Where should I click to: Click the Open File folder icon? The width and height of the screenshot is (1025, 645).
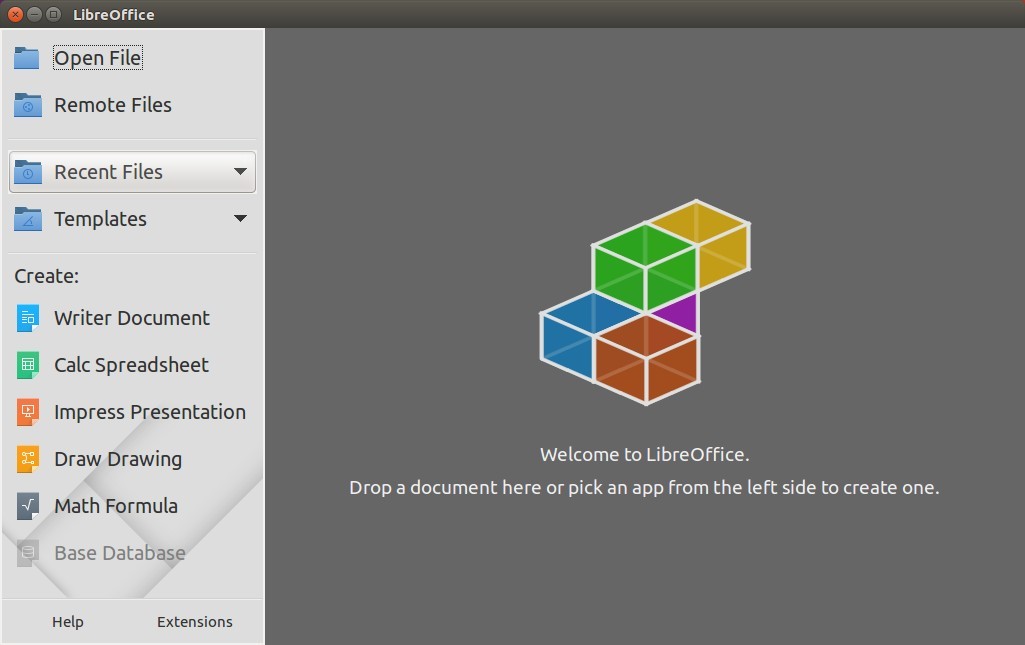(27, 58)
